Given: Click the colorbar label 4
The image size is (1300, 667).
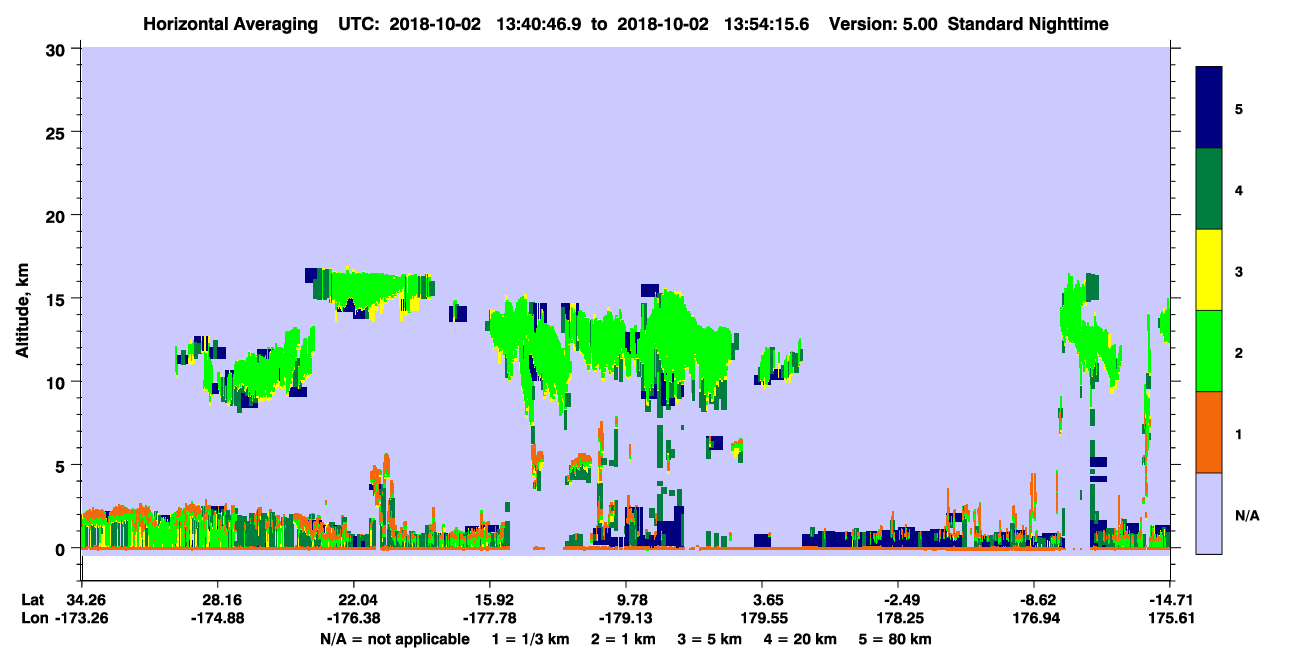Looking at the screenshot, I should [x=1239, y=189].
